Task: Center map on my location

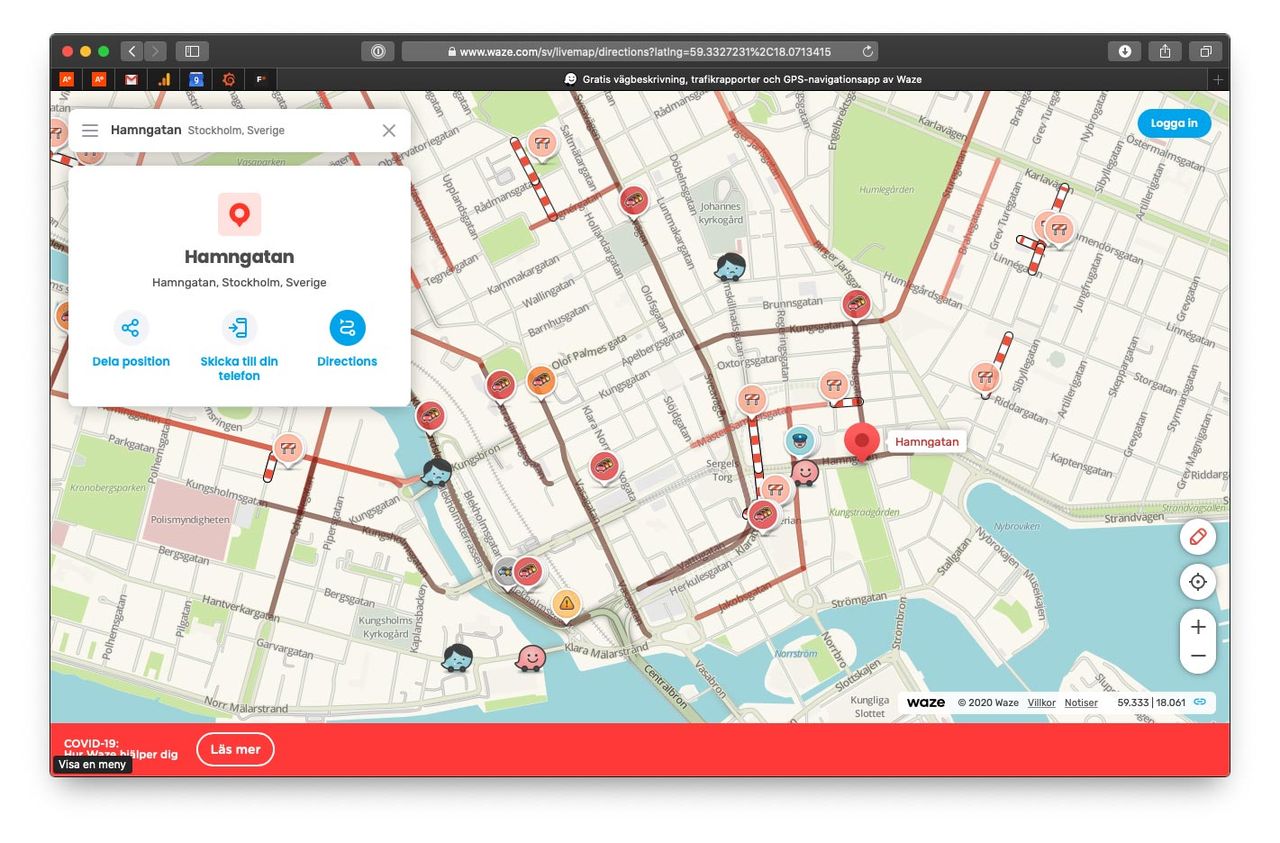Action: point(1197,582)
